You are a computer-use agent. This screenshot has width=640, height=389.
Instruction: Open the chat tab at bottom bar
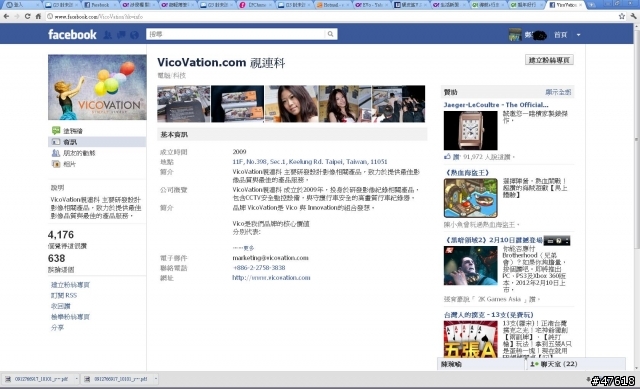click(x=481, y=364)
